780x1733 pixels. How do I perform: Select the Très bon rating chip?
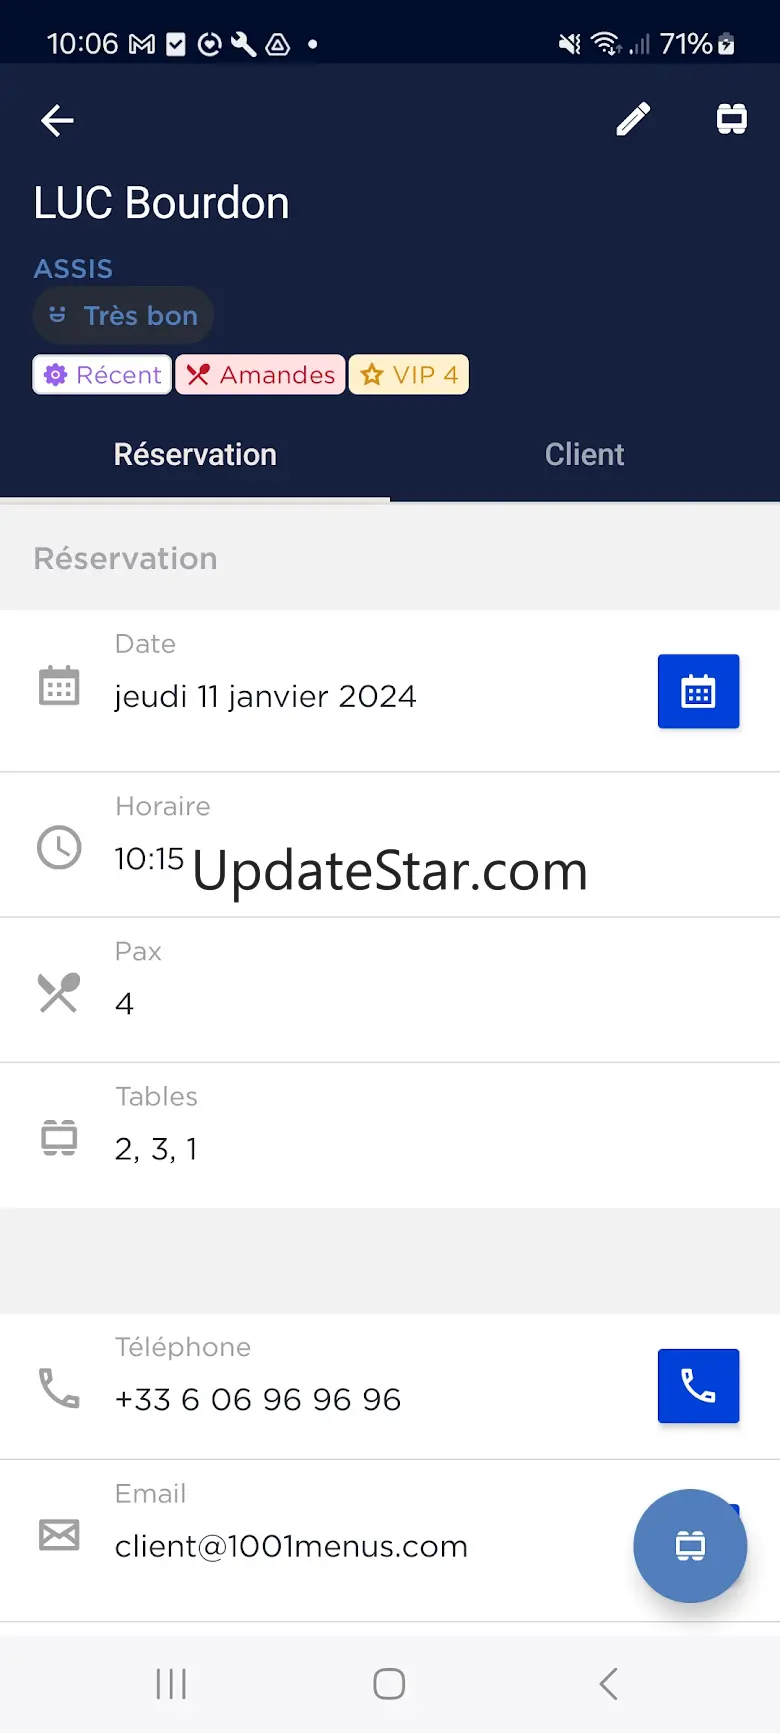(x=123, y=316)
